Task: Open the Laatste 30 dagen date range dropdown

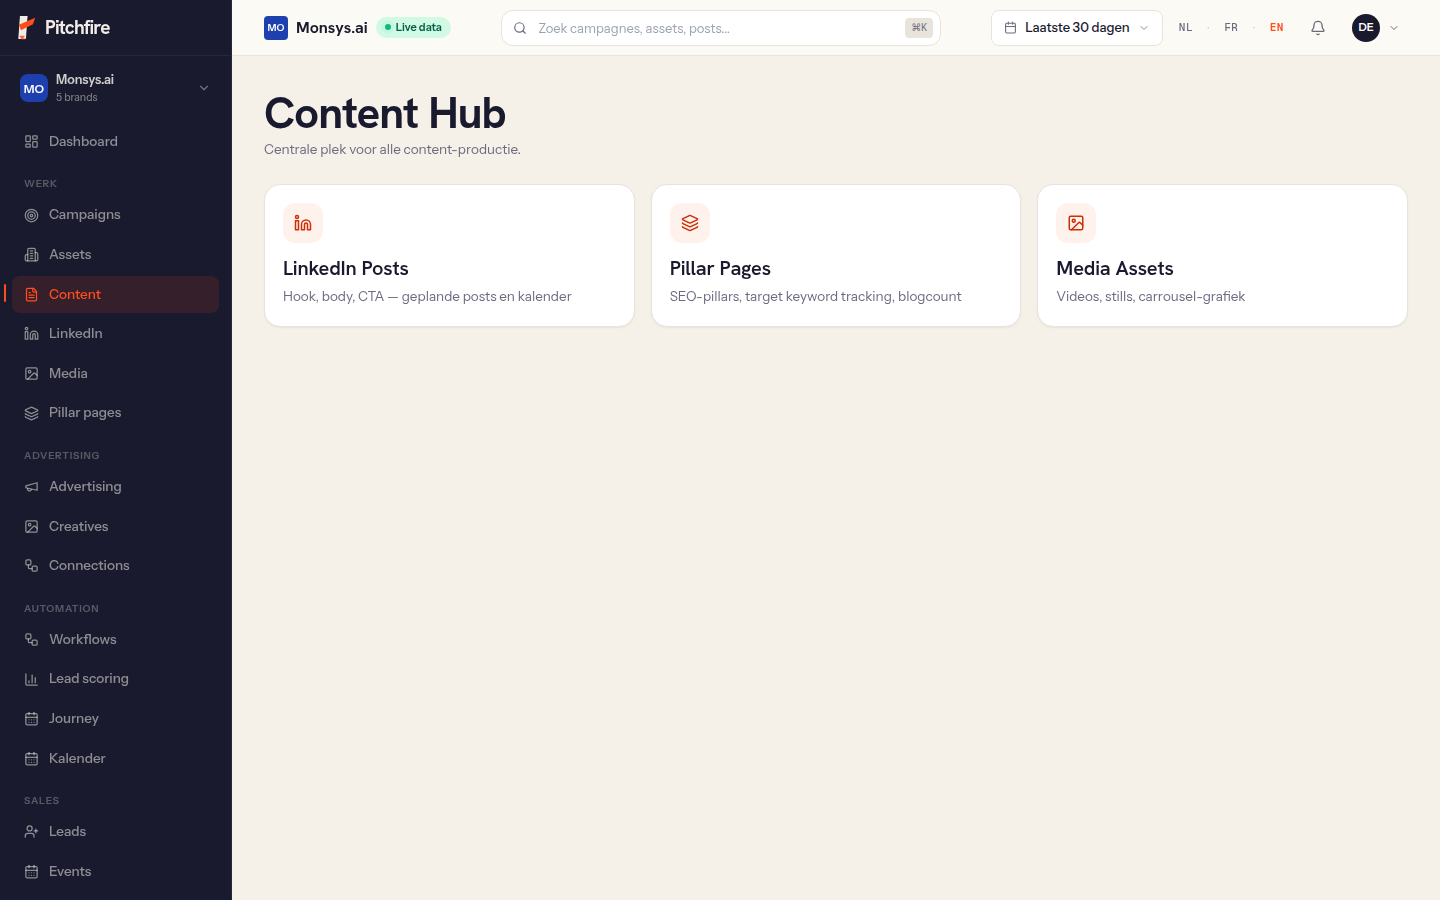Action: point(1077,28)
